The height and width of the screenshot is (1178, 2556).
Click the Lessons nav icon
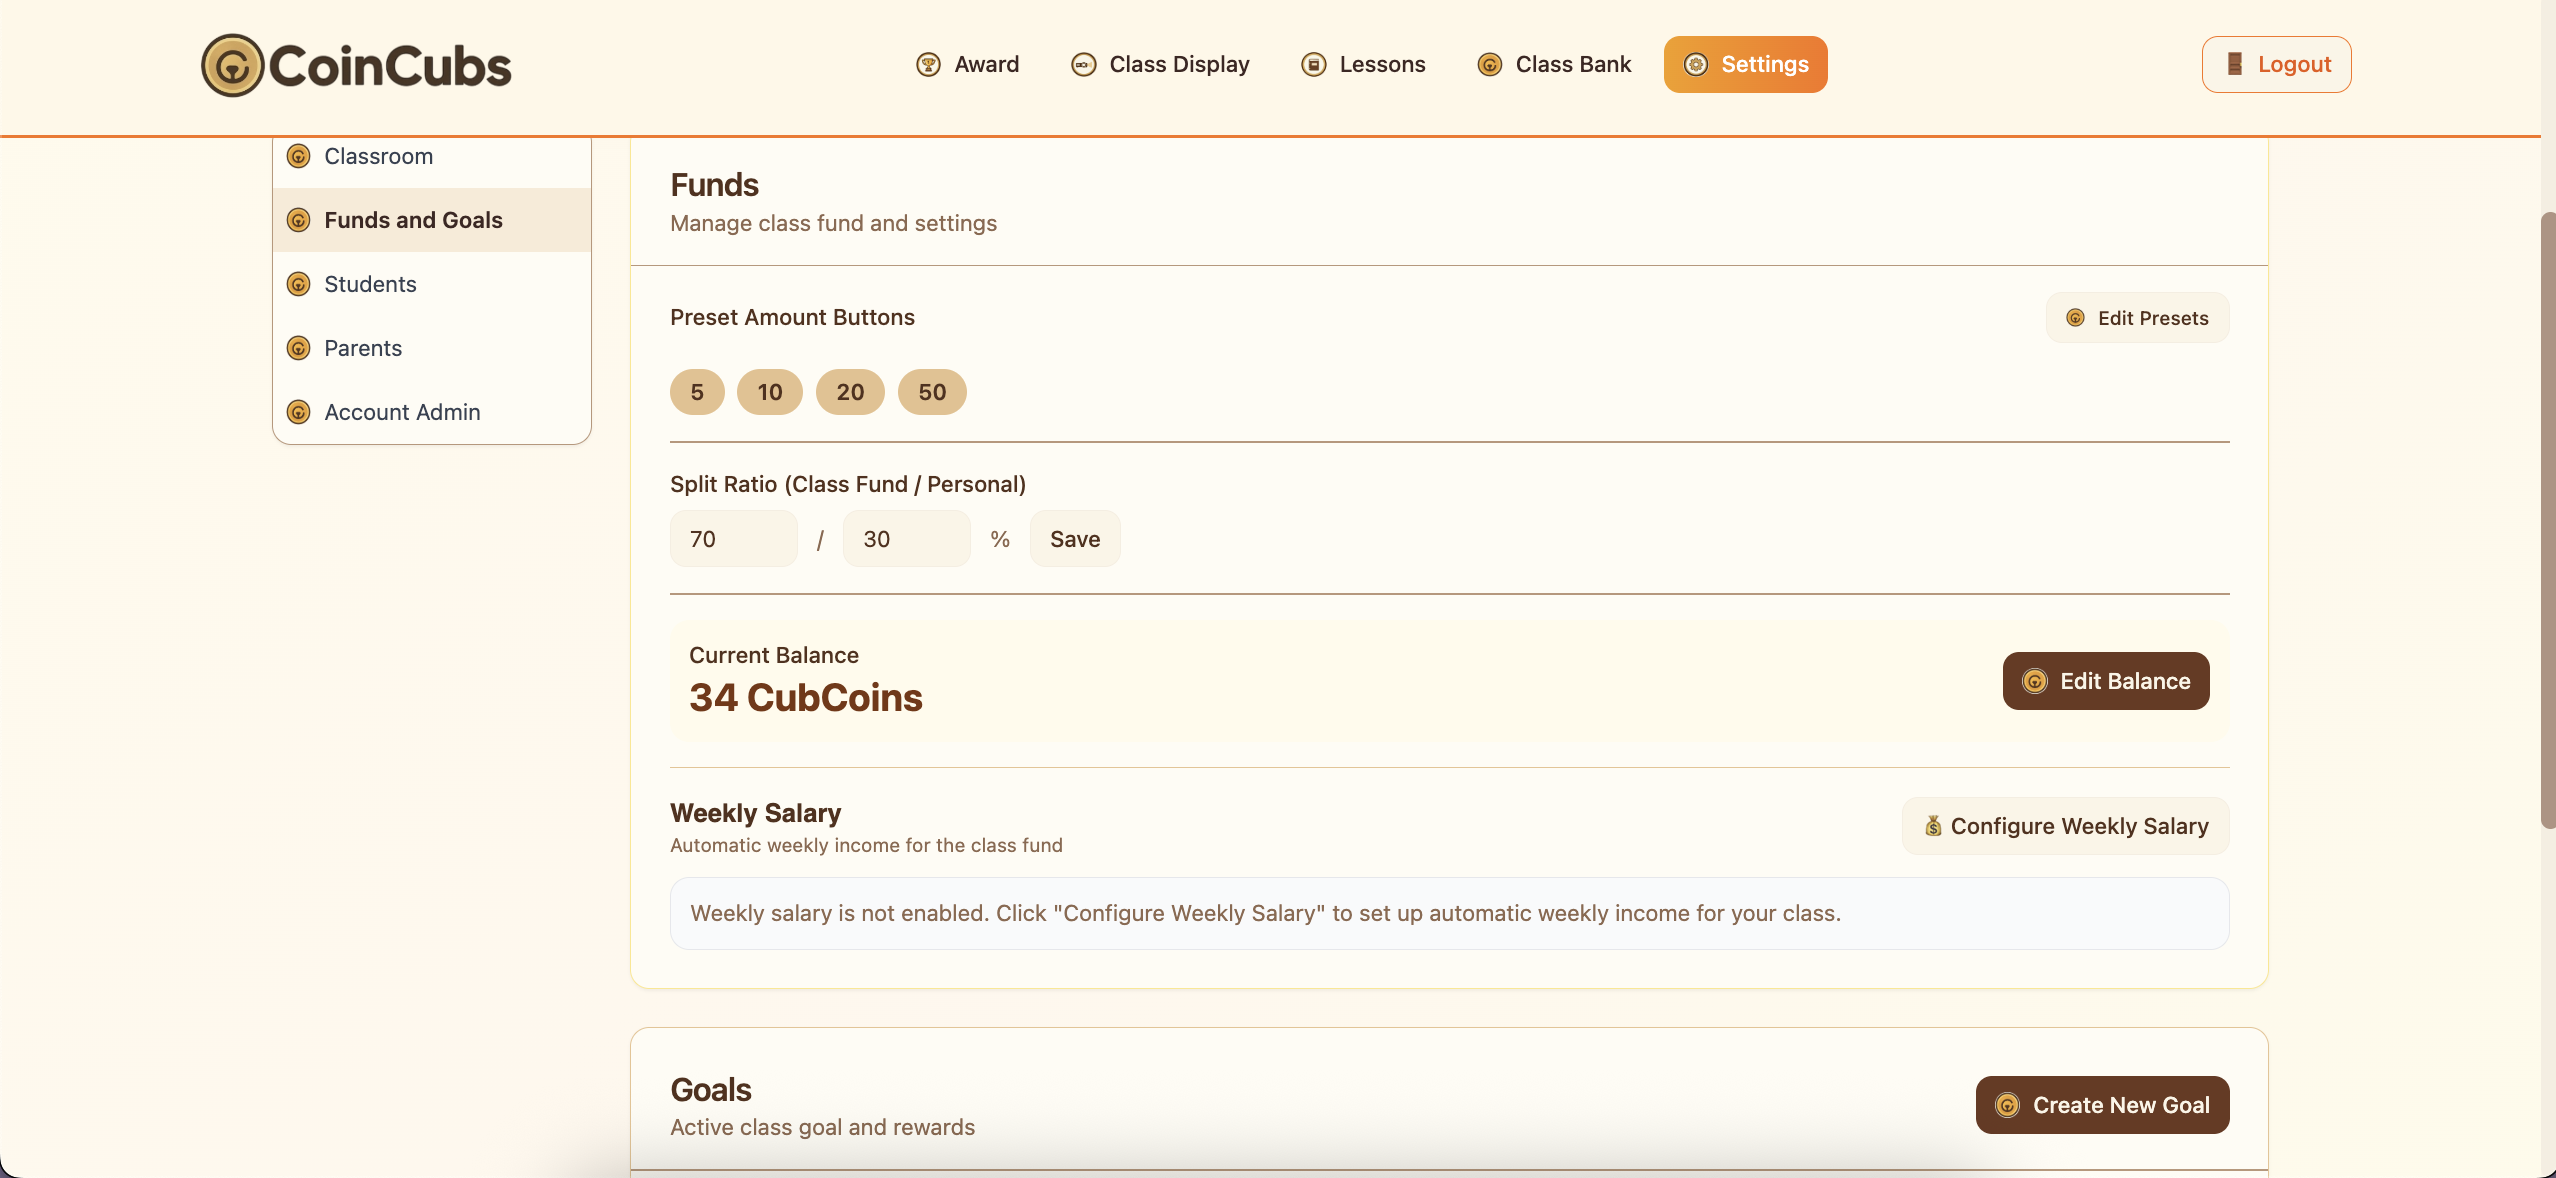click(1313, 65)
